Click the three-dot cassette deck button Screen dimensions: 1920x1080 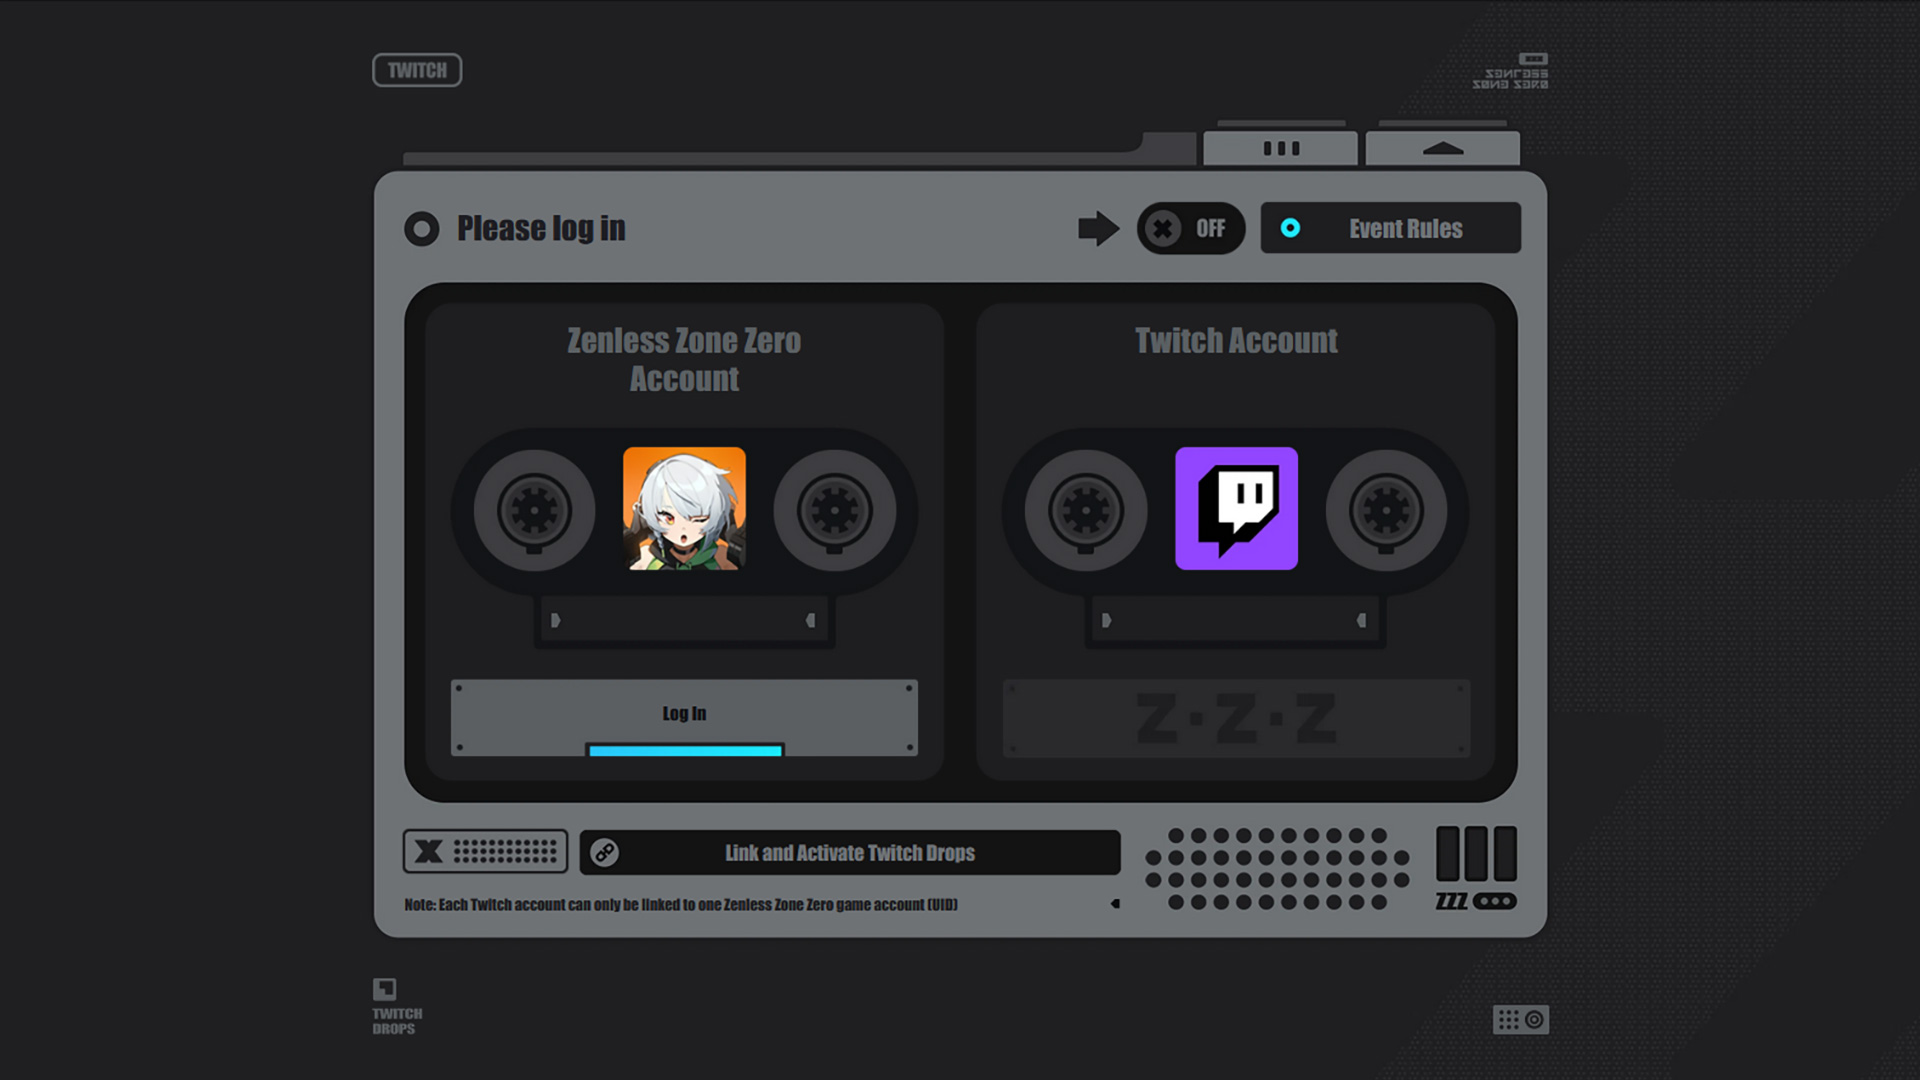(x=1281, y=147)
